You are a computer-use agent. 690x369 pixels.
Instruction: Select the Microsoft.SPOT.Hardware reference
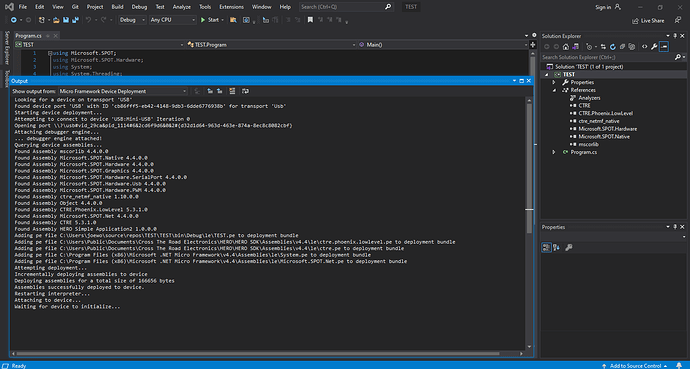tap(607, 129)
